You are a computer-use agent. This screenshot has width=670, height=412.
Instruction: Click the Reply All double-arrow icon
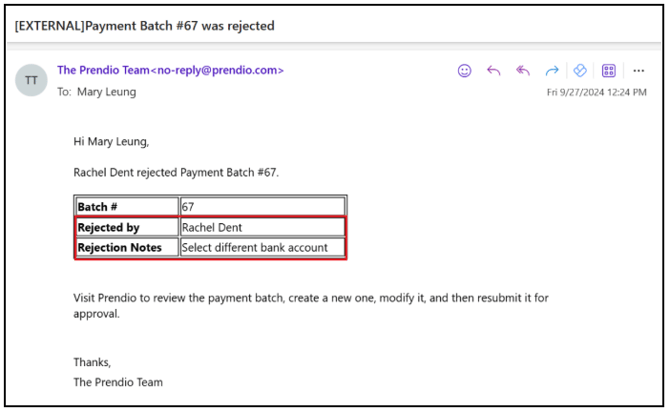[522, 71]
